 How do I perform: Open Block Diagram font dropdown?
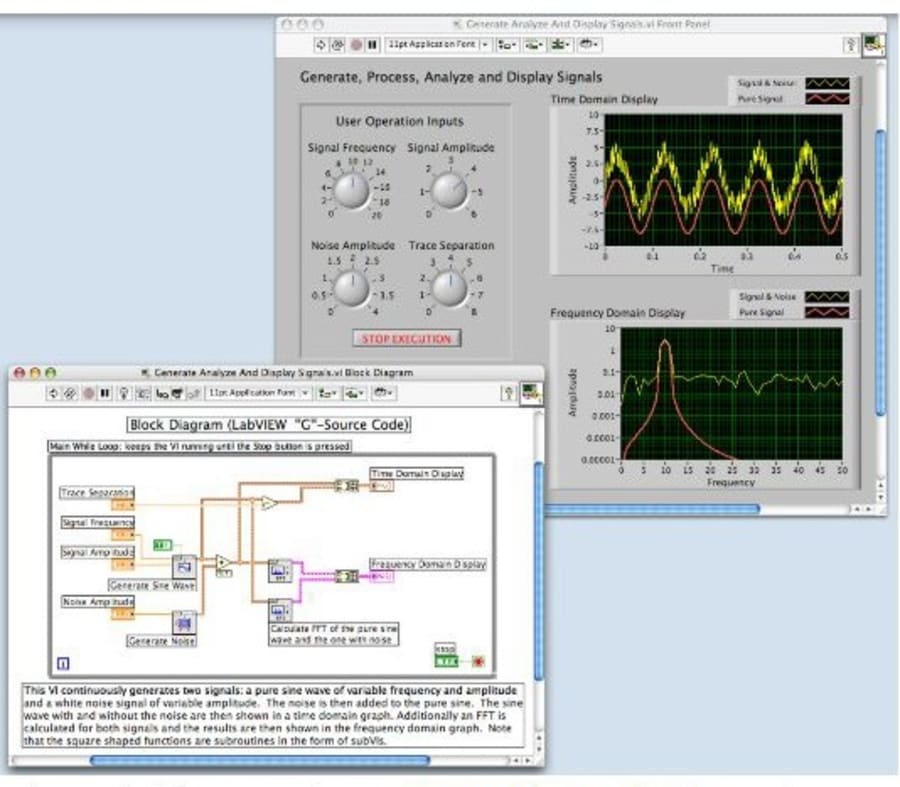258,393
